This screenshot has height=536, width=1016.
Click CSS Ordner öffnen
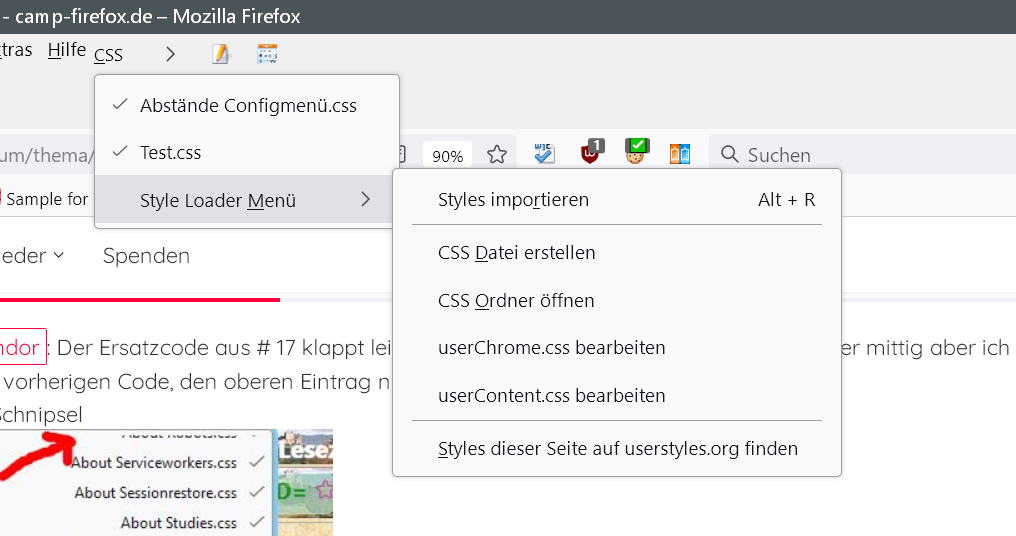(516, 301)
